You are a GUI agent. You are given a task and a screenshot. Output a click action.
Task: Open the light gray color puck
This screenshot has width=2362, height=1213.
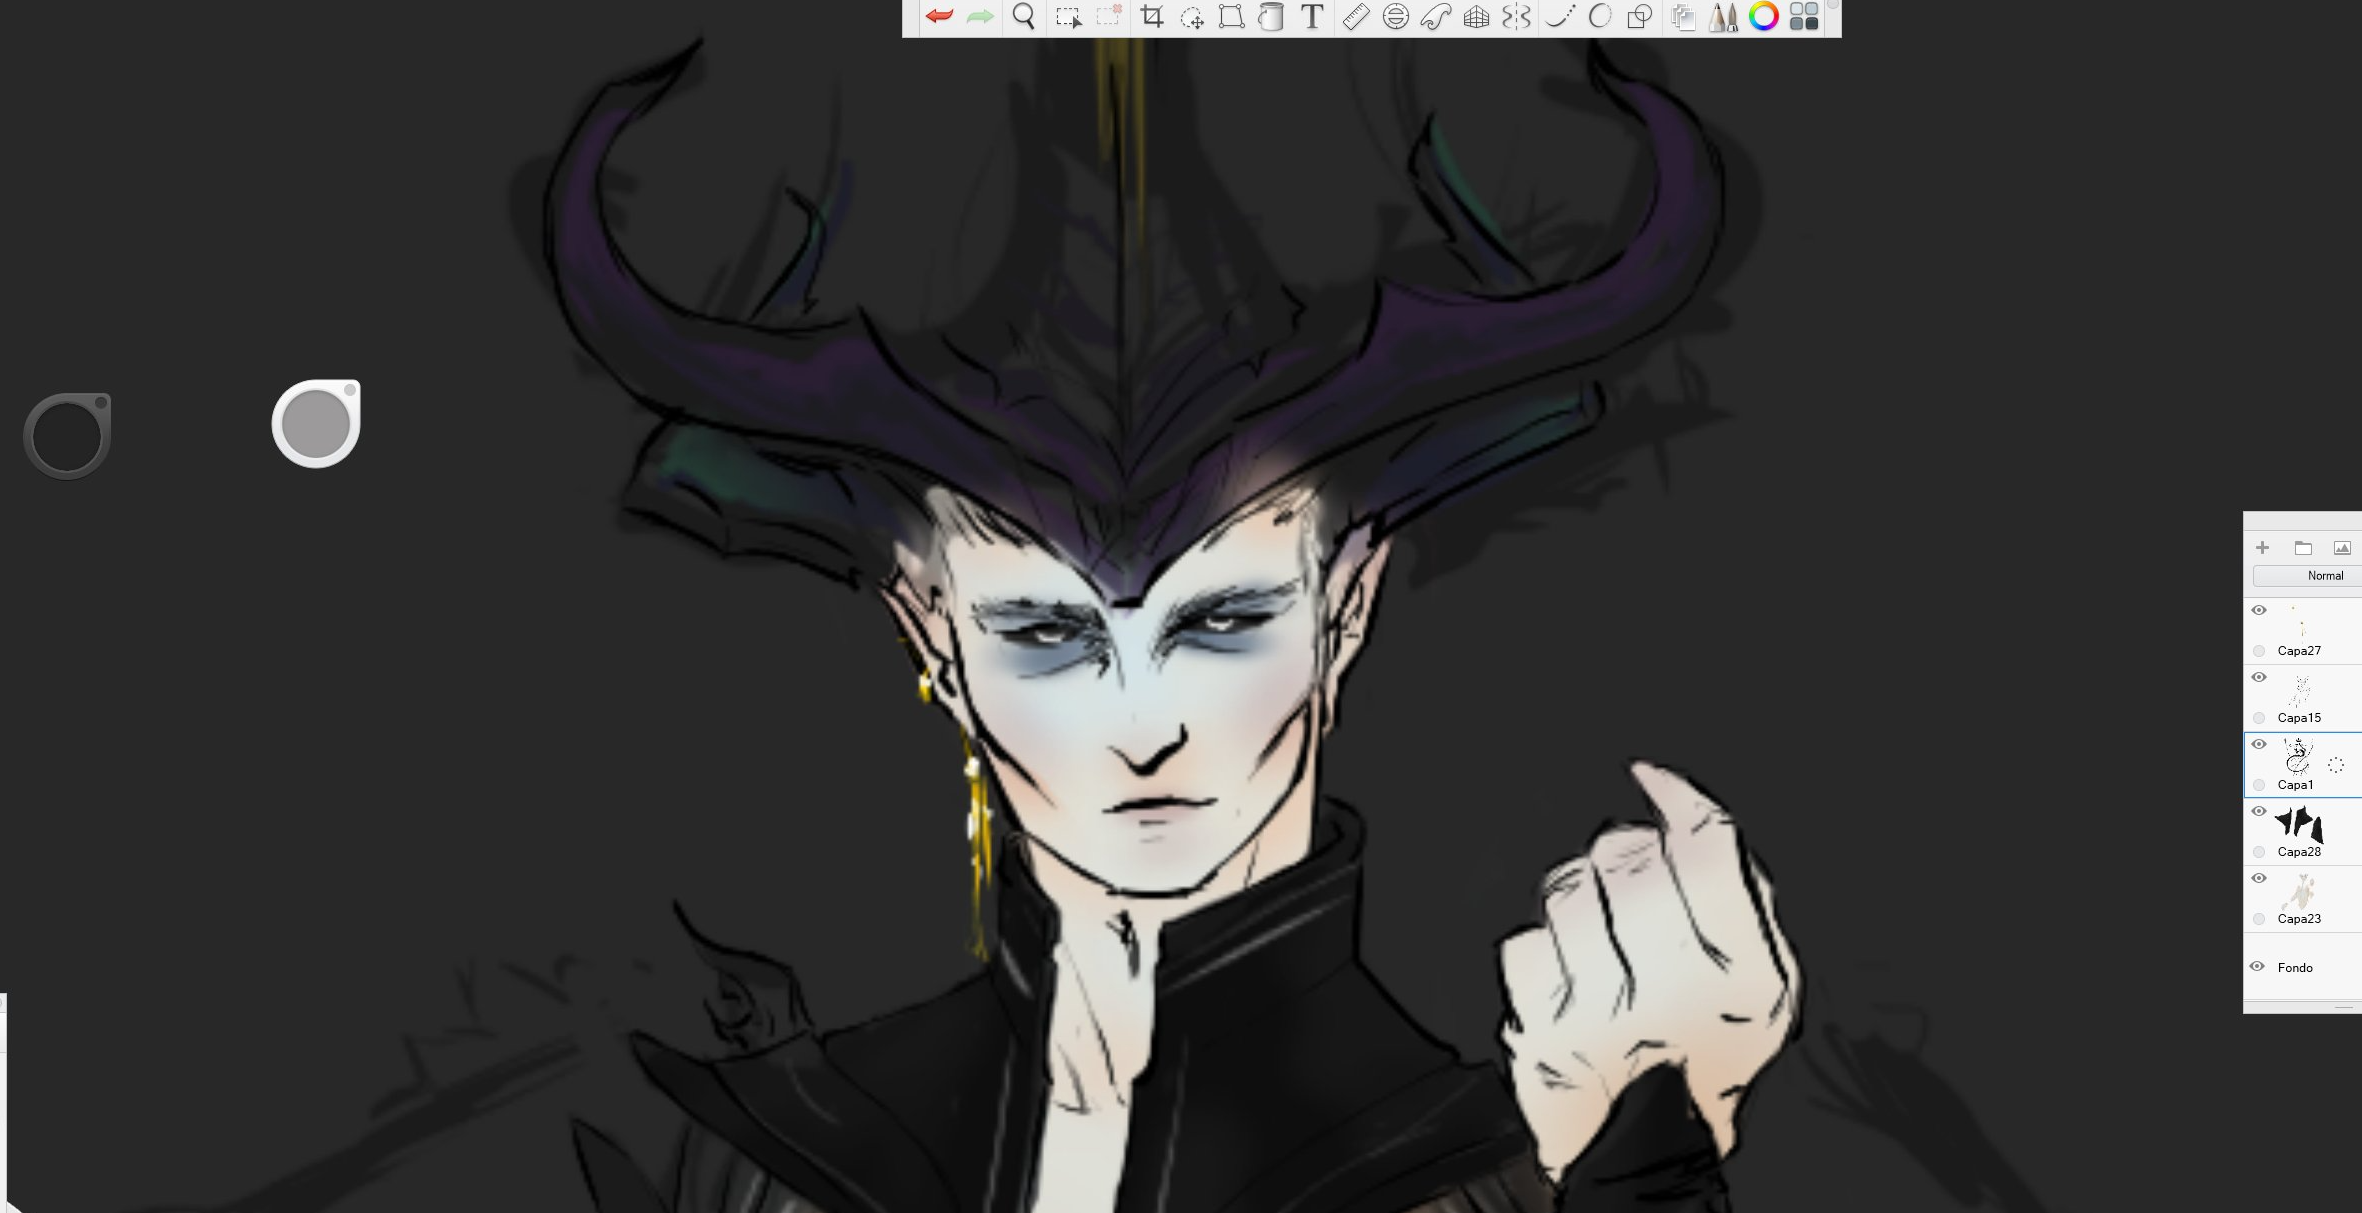(x=316, y=423)
